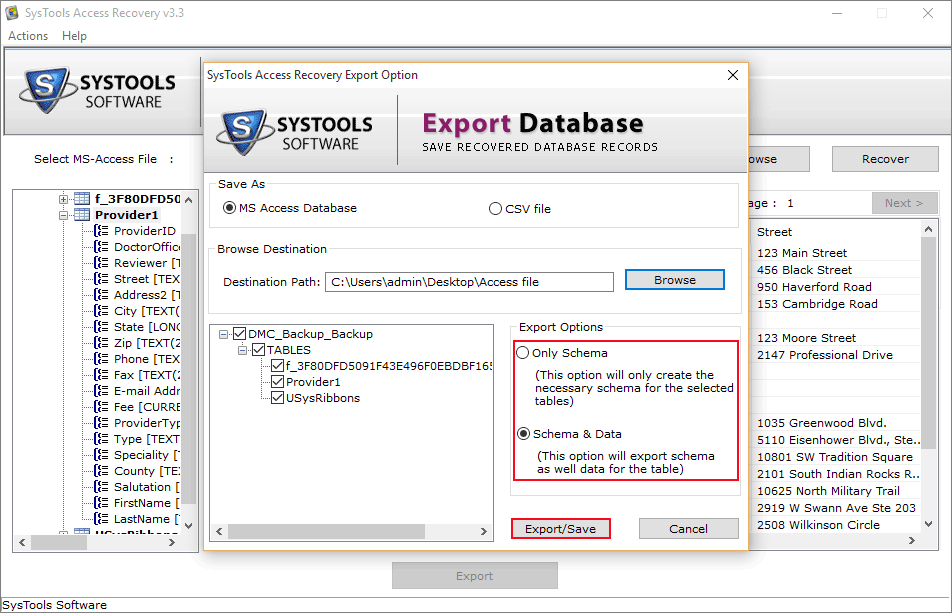
Task: Click the Speciality field icon
Action: 101,455
